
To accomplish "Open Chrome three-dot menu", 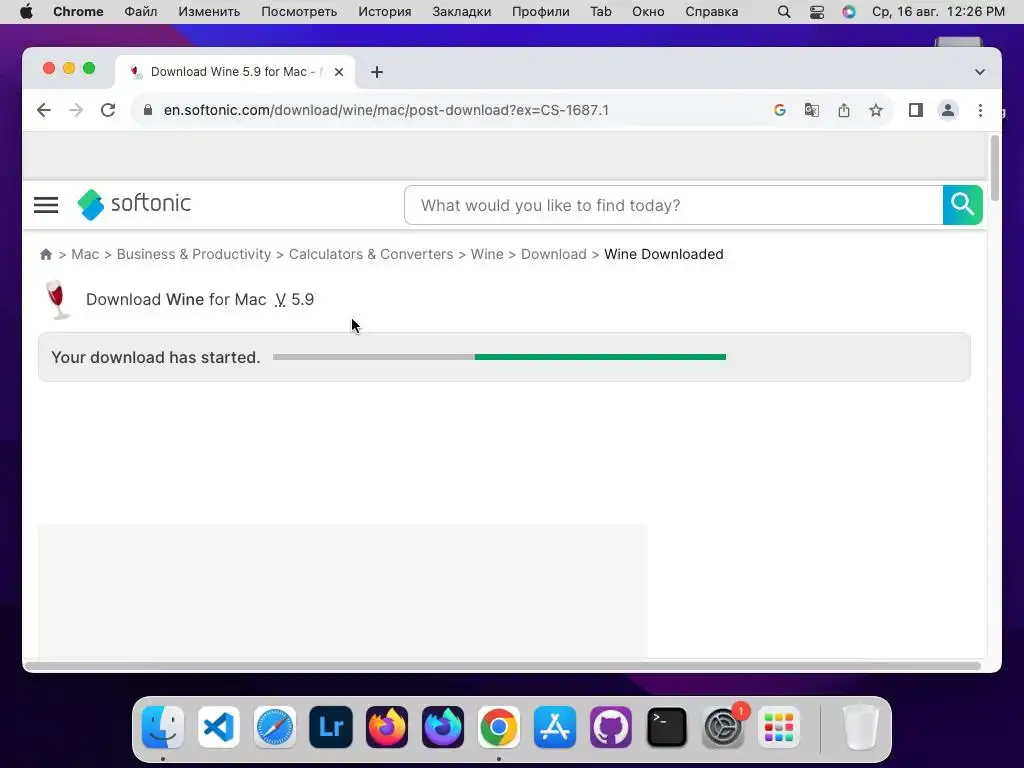I will pos(980,110).
